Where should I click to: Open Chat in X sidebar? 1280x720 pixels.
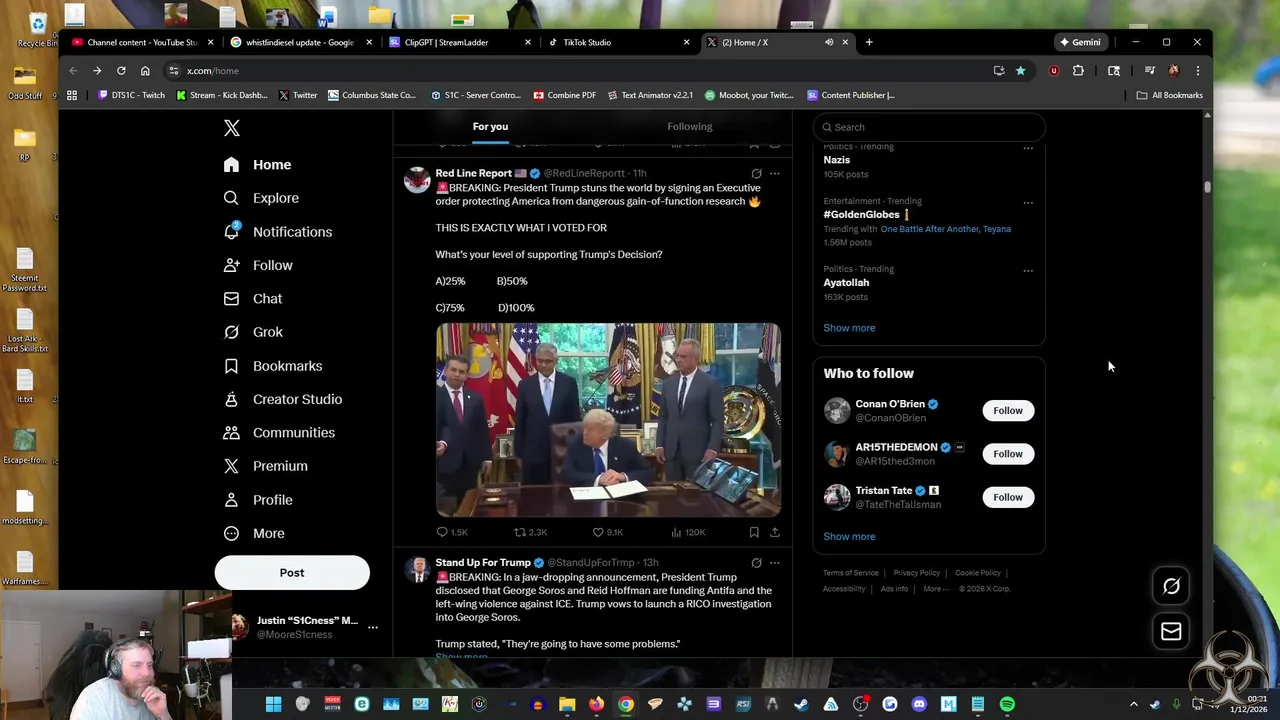pos(253,299)
